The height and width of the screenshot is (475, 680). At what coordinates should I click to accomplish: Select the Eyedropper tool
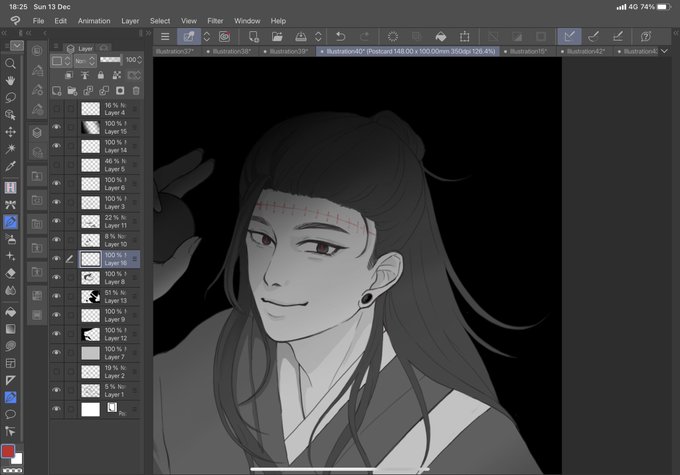tap(10, 166)
